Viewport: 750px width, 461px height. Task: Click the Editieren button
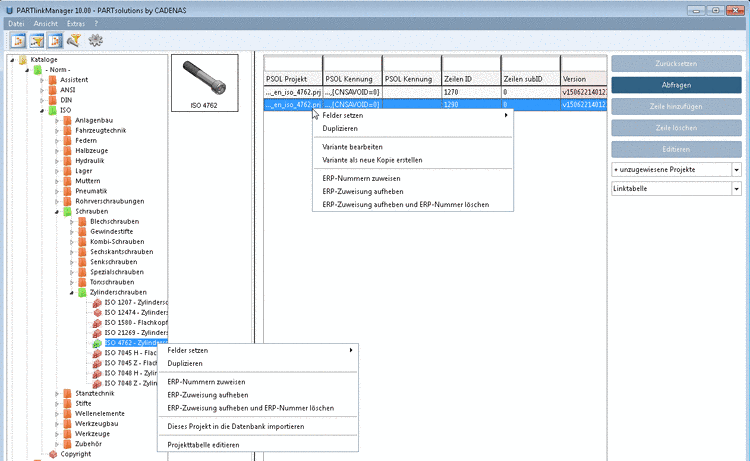[676, 149]
